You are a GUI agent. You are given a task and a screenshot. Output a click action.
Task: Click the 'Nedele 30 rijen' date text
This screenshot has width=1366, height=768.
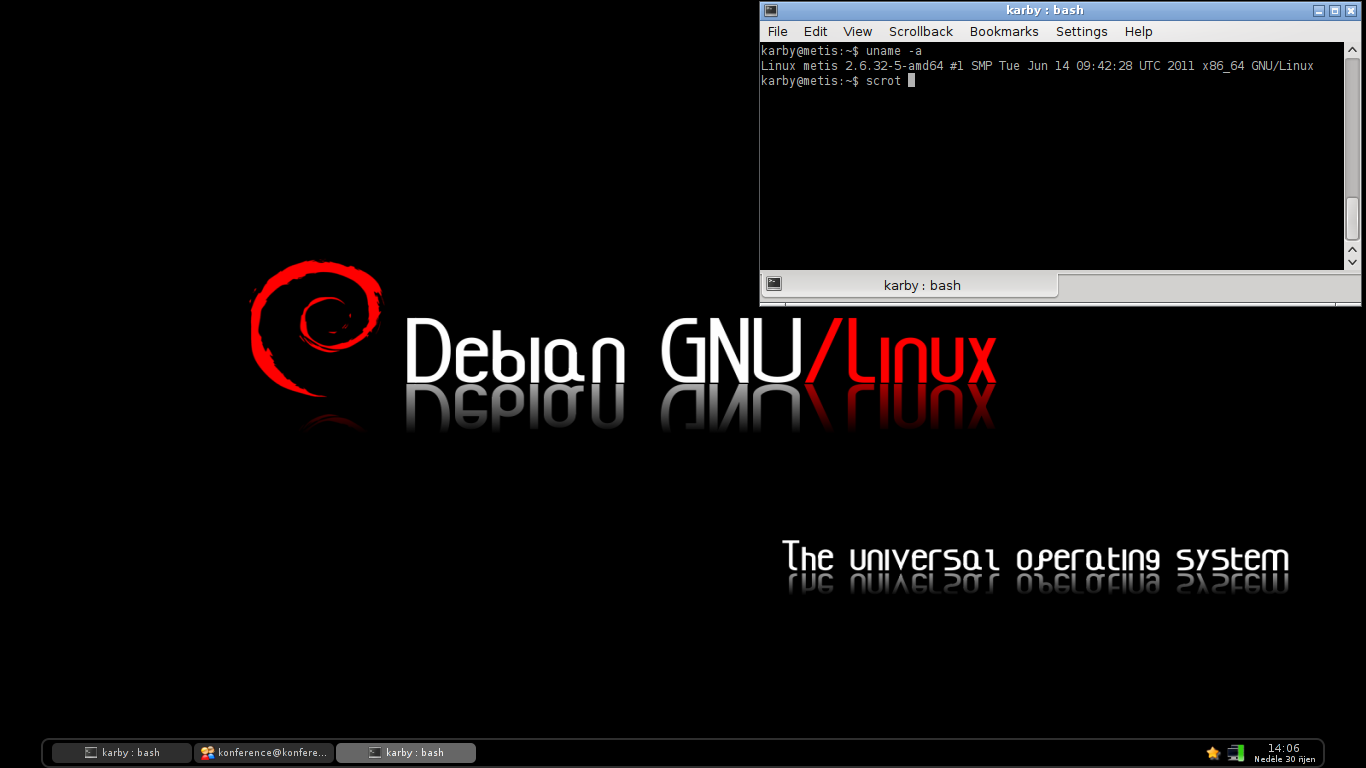(1284, 759)
